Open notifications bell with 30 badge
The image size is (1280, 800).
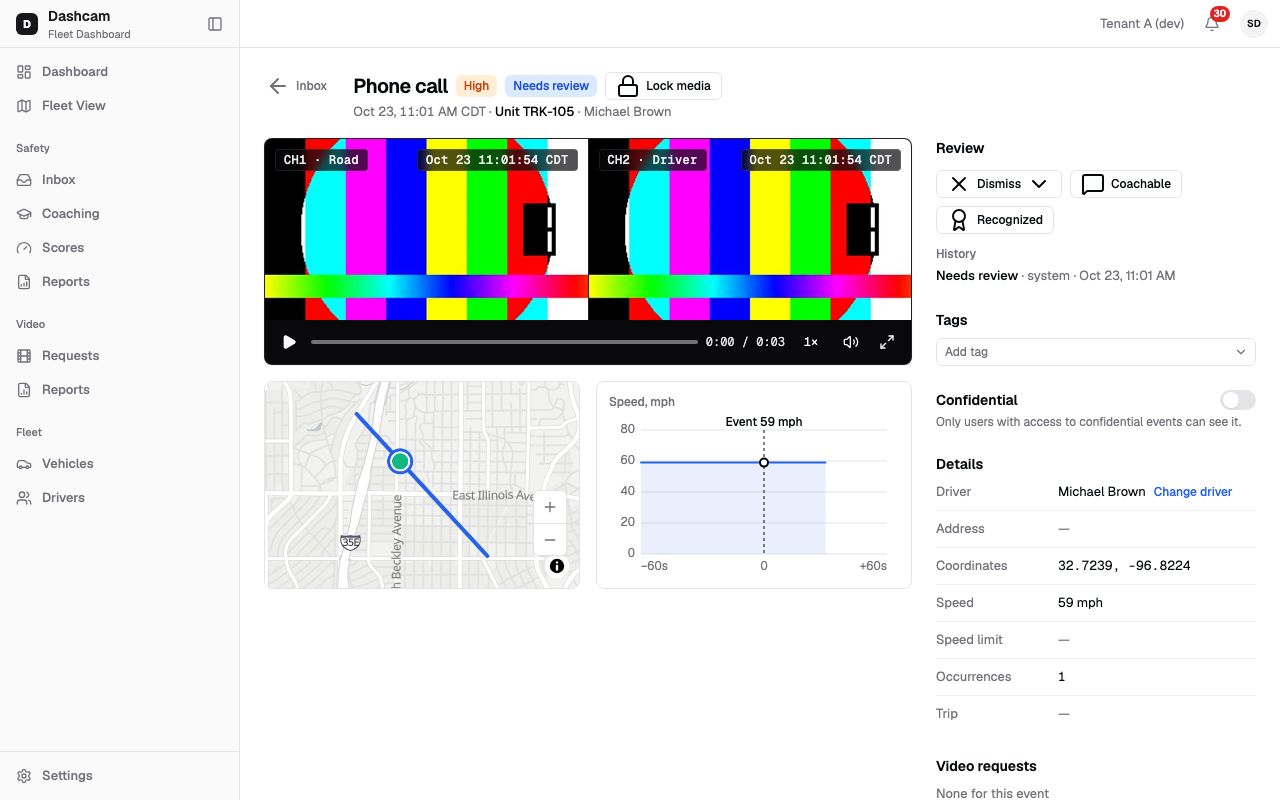[x=1212, y=24]
